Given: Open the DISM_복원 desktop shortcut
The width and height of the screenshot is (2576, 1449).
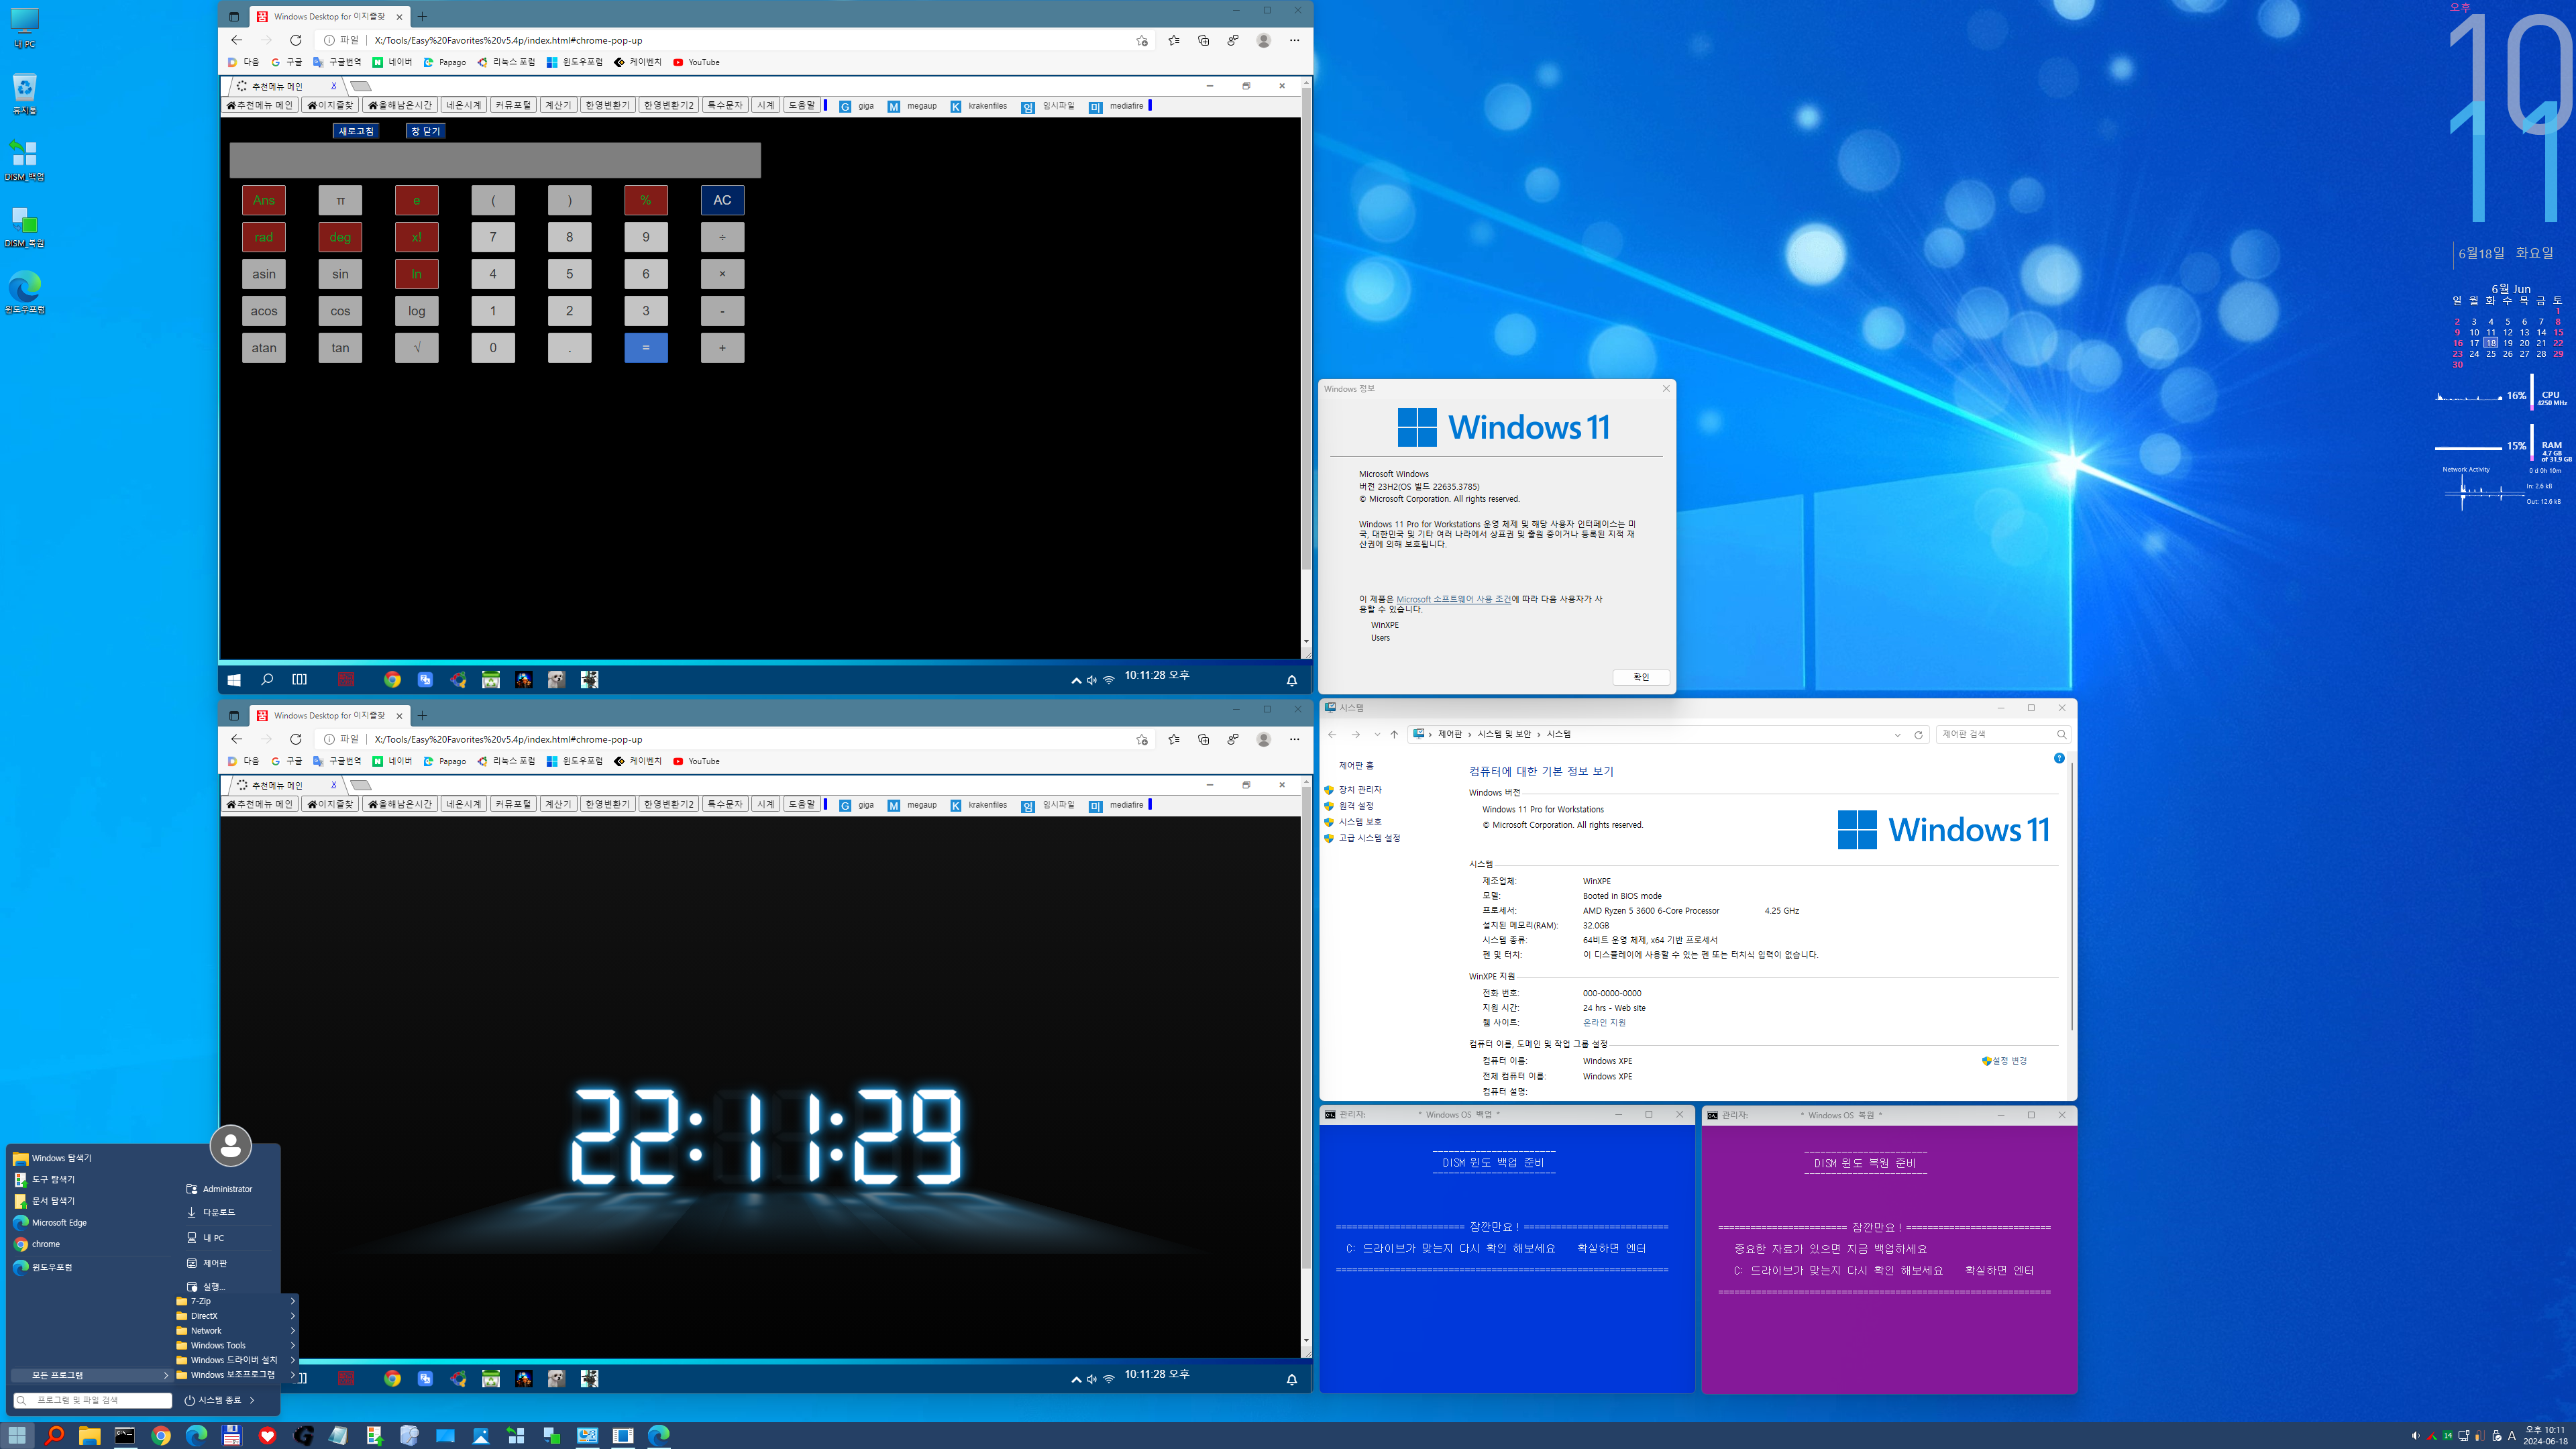Looking at the screenshot, I should [x=25, y=227].
